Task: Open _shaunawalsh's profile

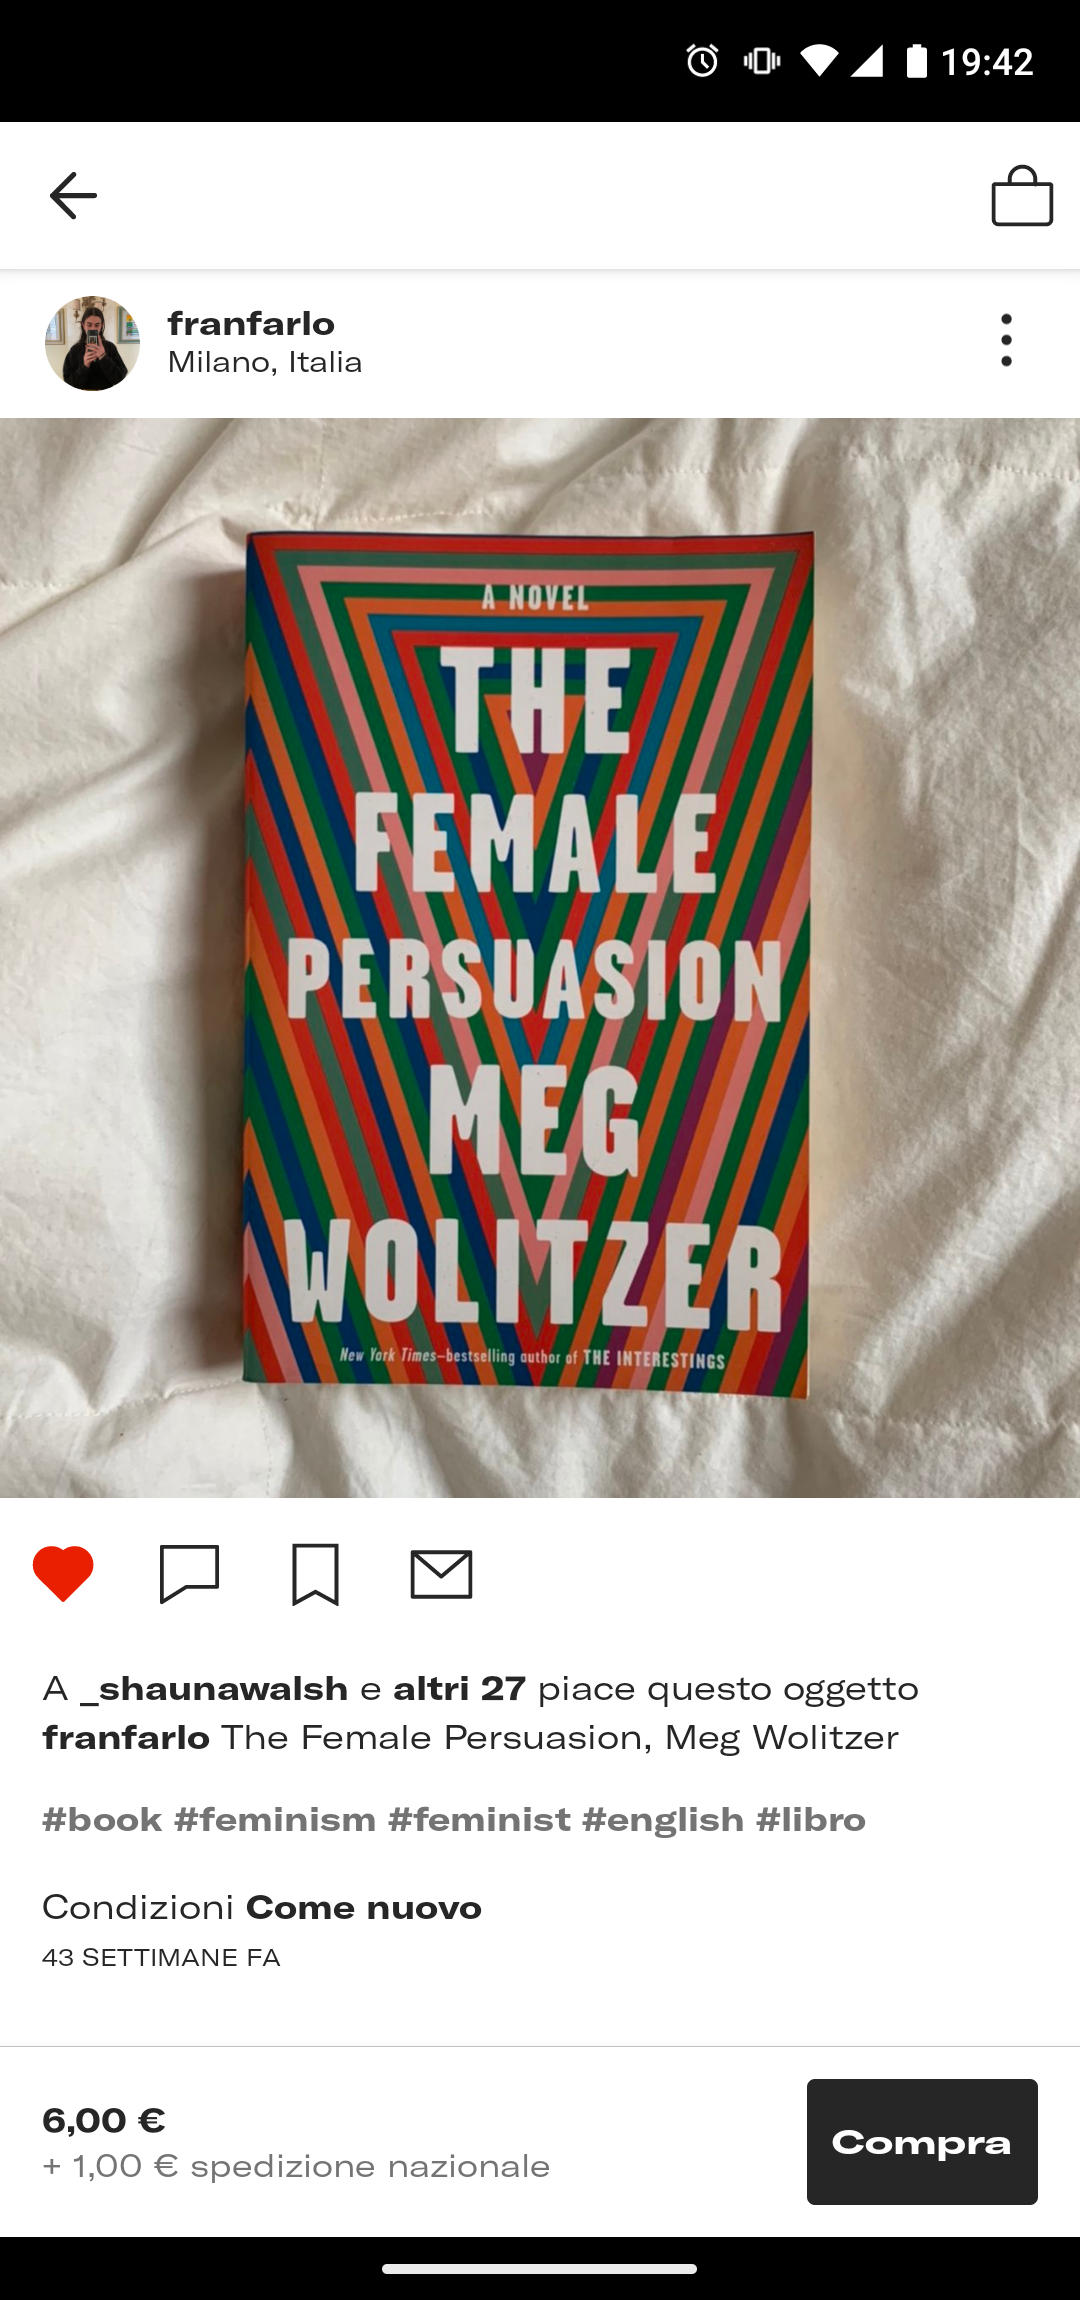Action: coord(214,1689)
